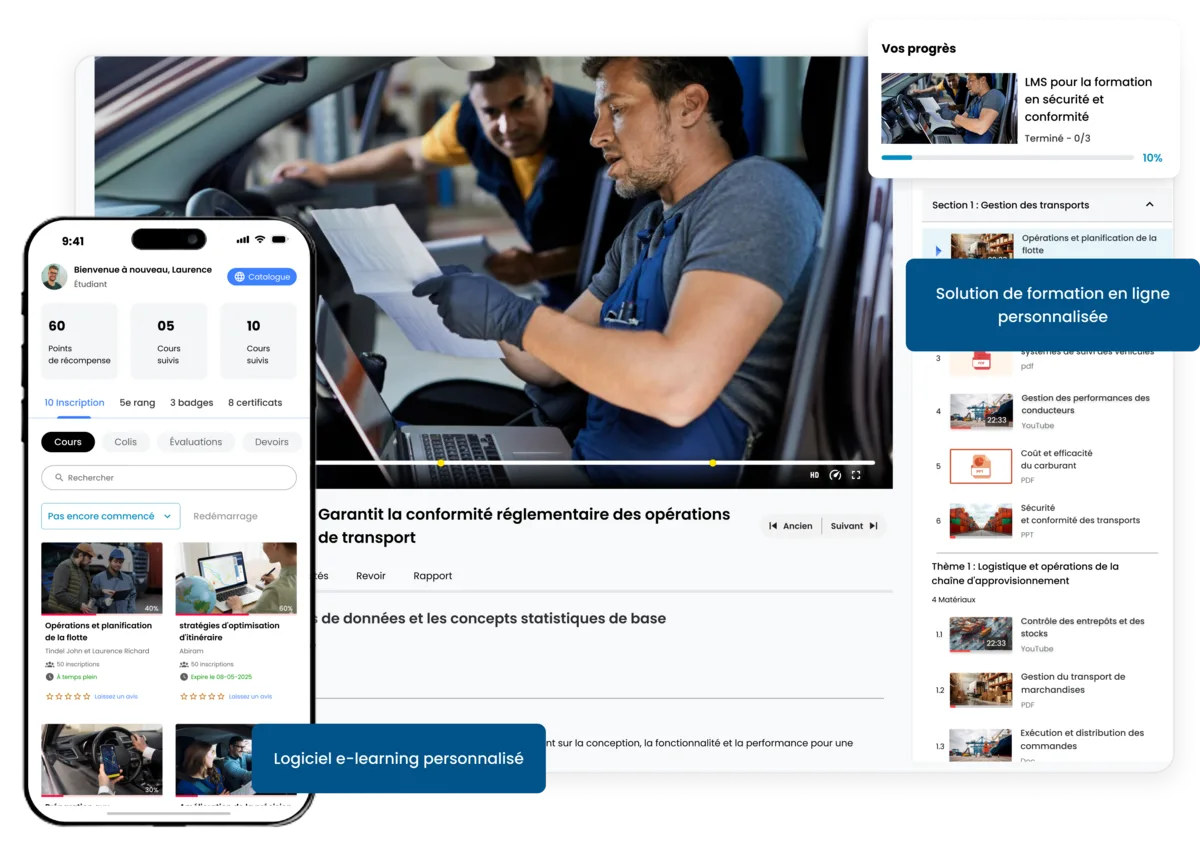This screenshot has height=847, width=1200.
Task: Enter fullscreen with the video player icon
Action: tap(854, 475)
